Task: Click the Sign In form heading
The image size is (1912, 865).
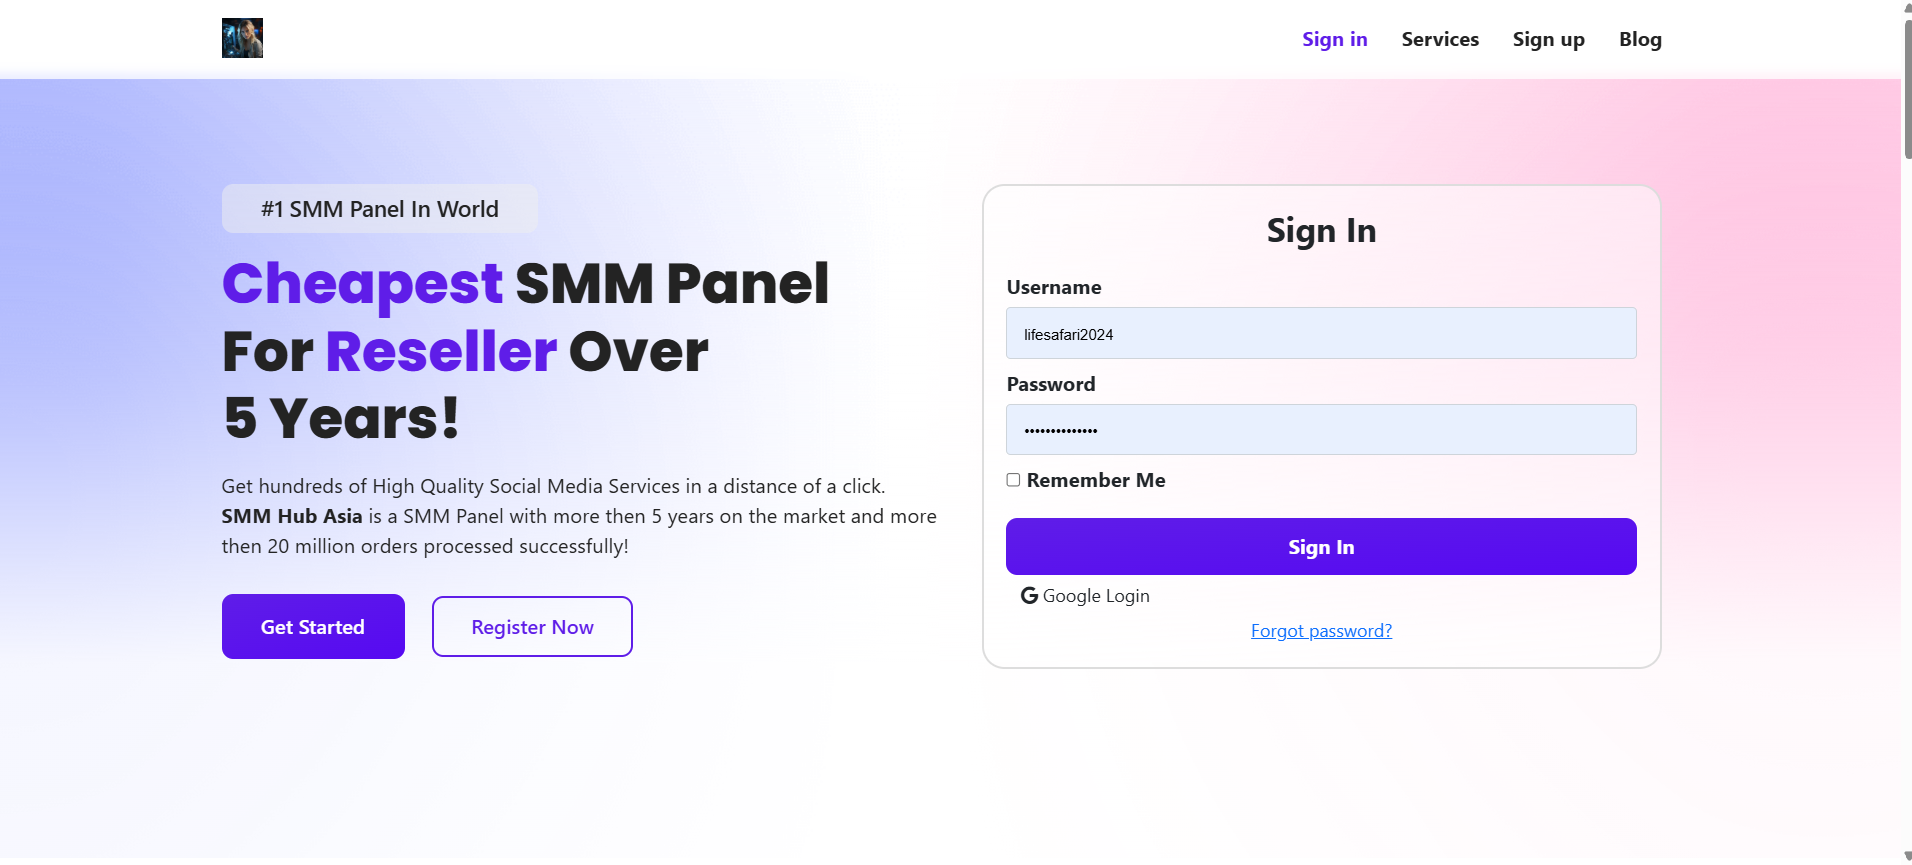Action: tap(1320, 230)
